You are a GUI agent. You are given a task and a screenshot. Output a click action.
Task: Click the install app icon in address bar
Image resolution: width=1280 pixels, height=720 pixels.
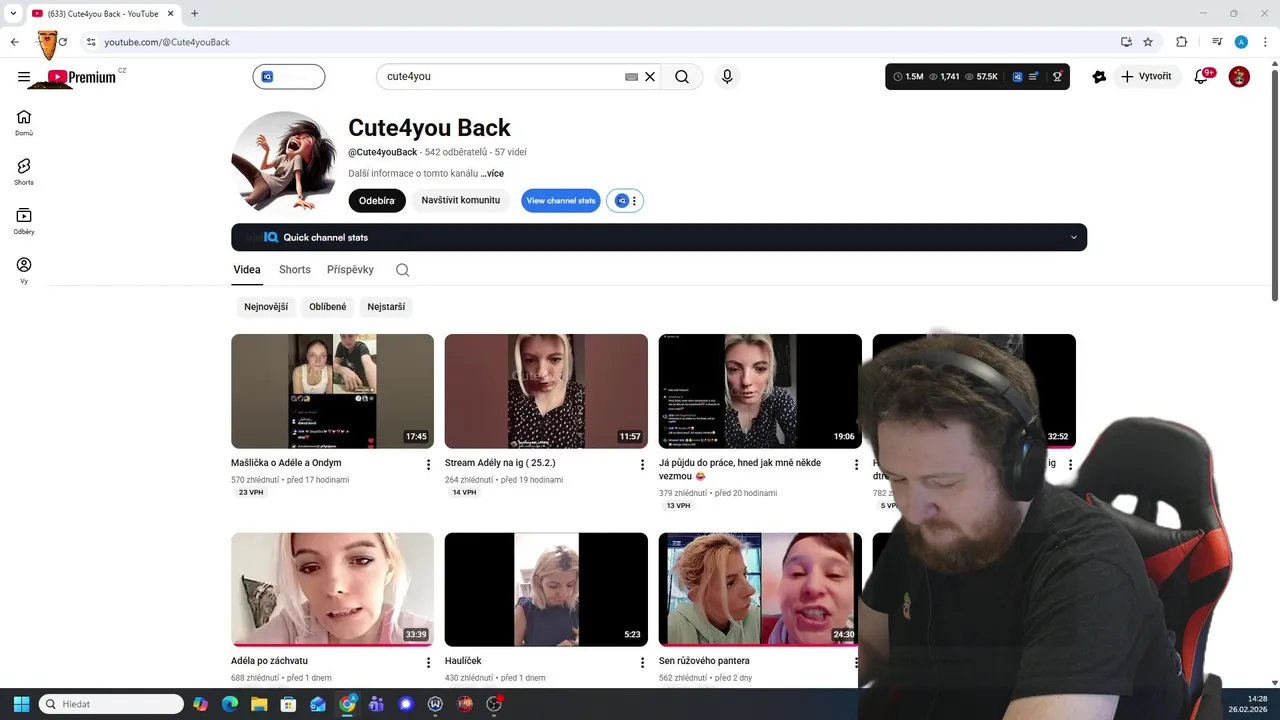pos(1126,42)
